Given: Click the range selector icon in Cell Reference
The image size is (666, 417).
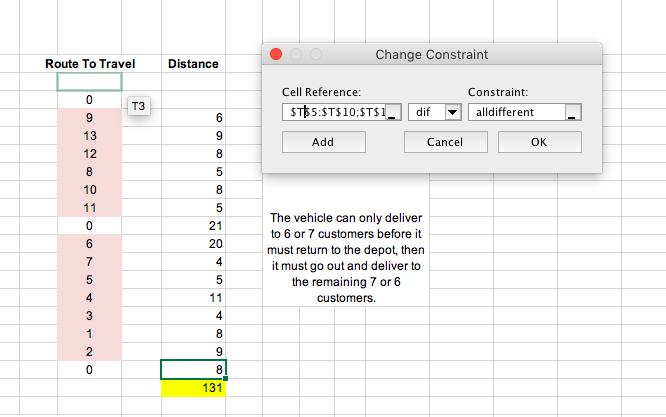Looking at the screenshot, I should click(x=393, y=112).
